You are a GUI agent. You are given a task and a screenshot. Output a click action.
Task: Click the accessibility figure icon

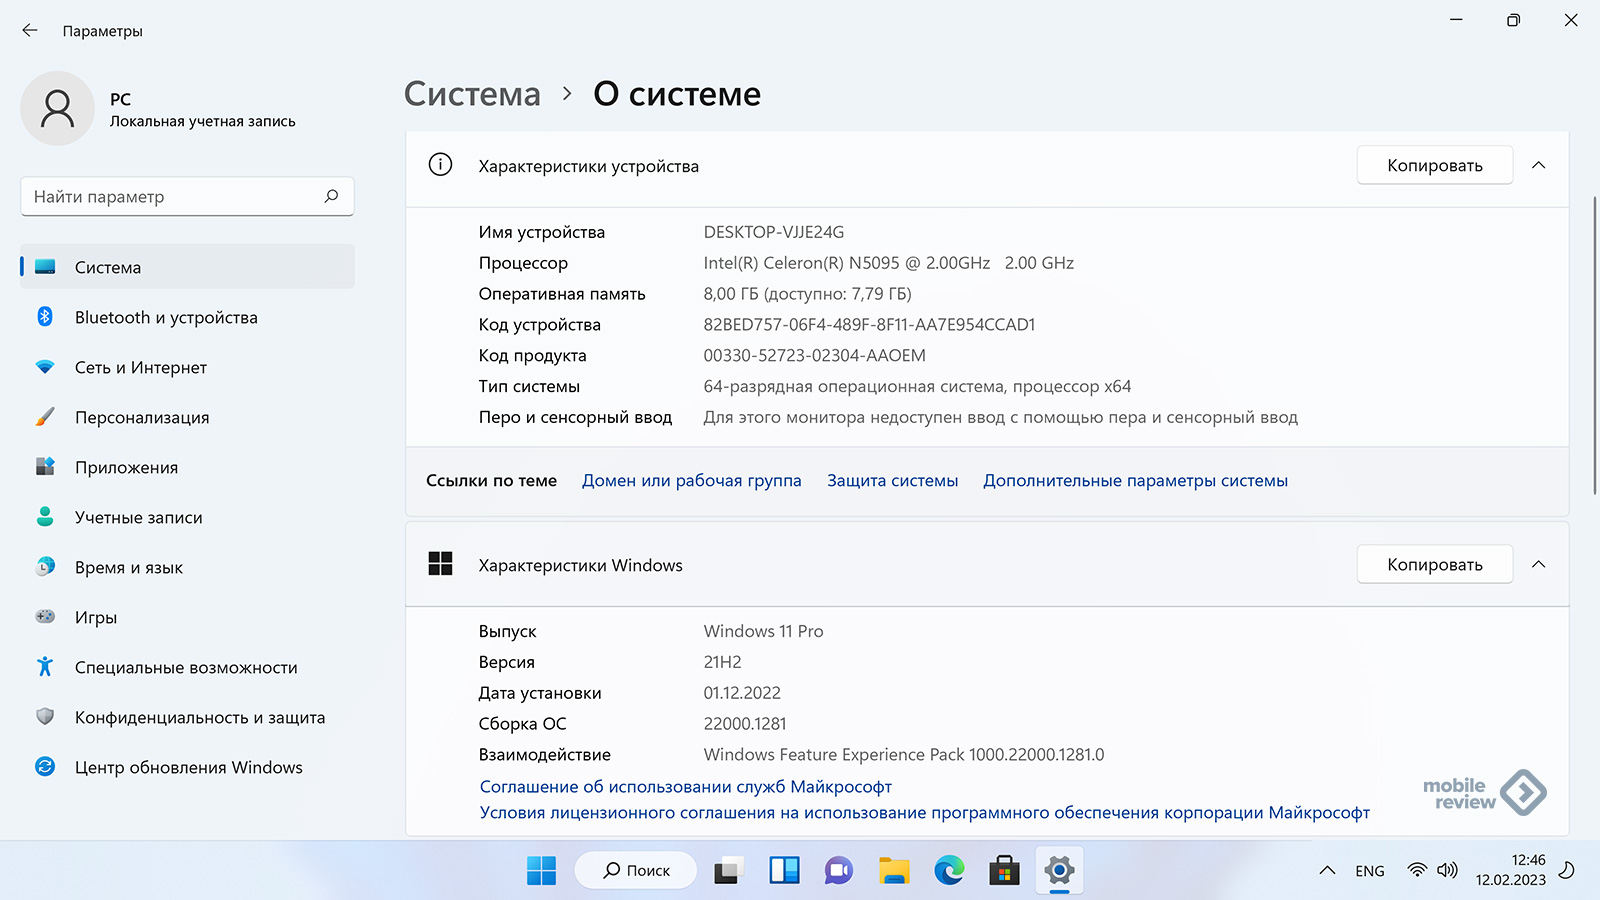45,666
